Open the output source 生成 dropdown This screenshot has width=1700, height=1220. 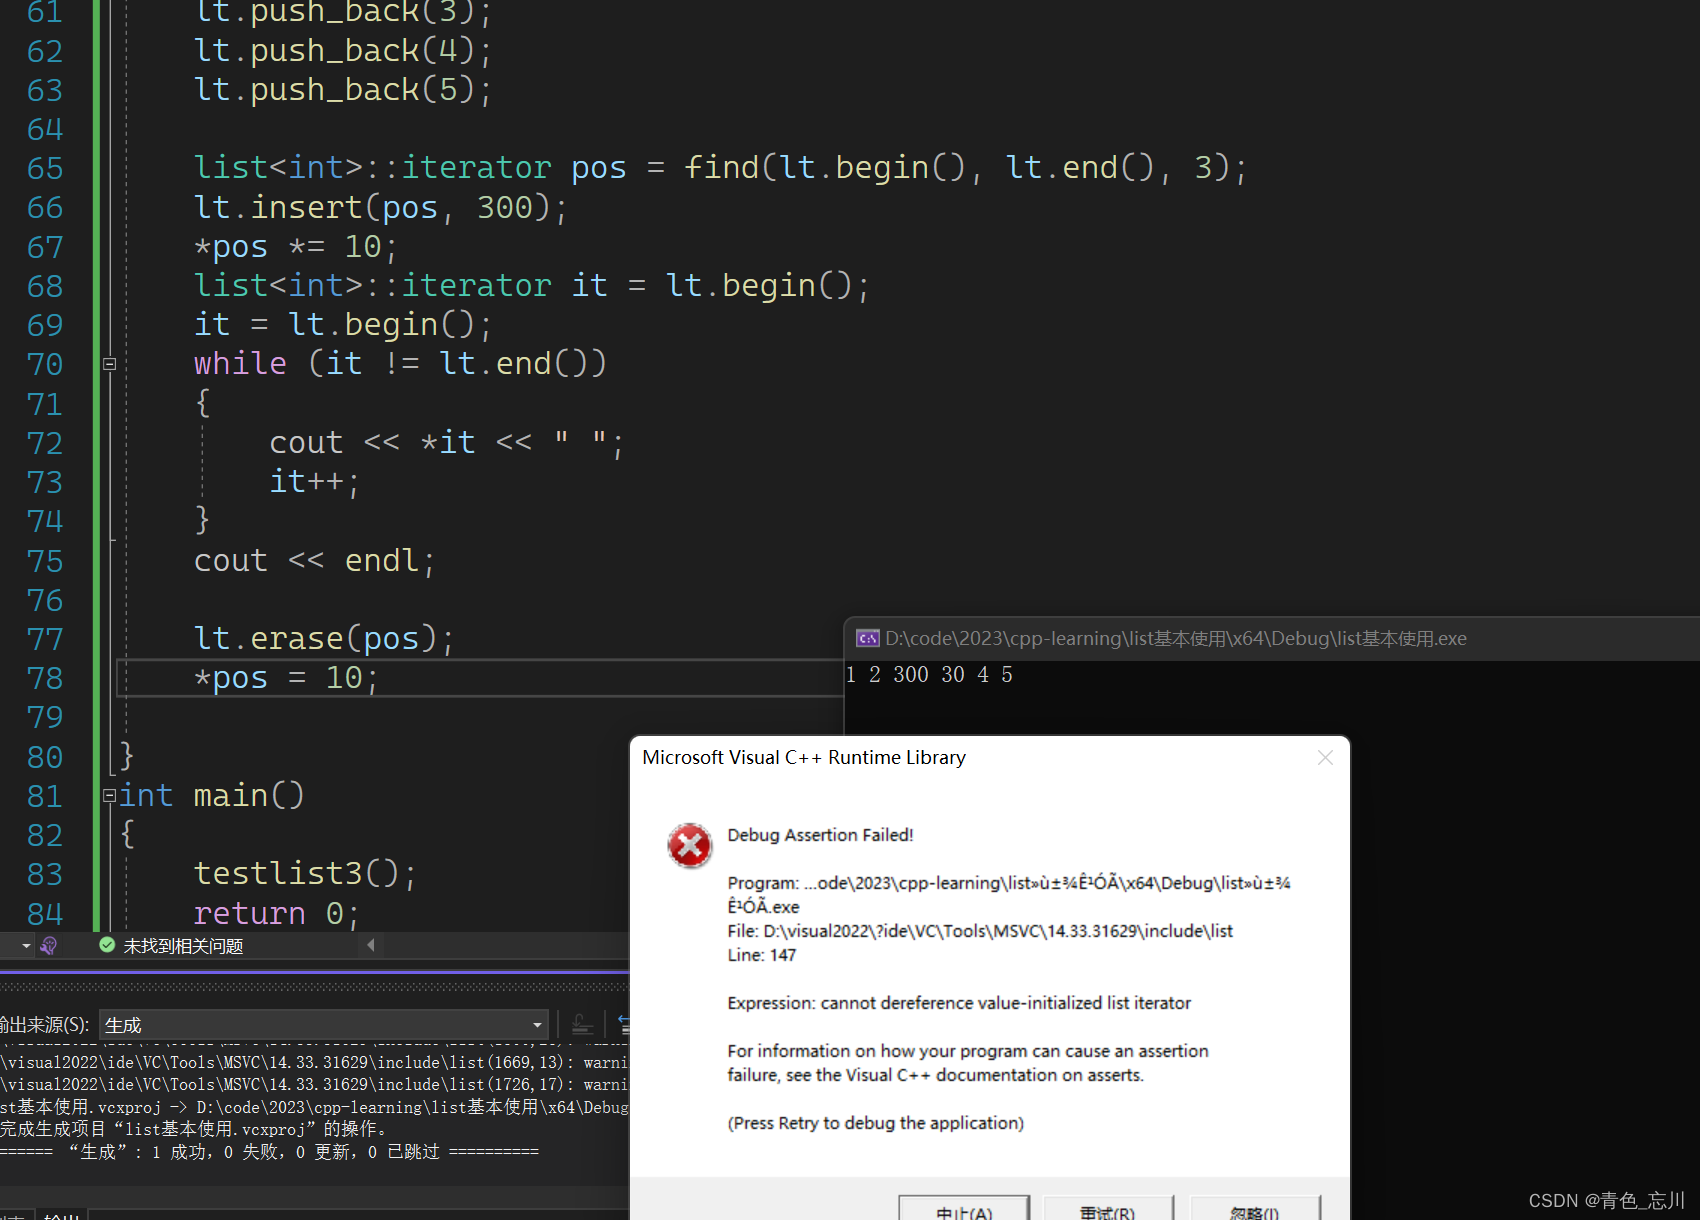point(324,1025)
